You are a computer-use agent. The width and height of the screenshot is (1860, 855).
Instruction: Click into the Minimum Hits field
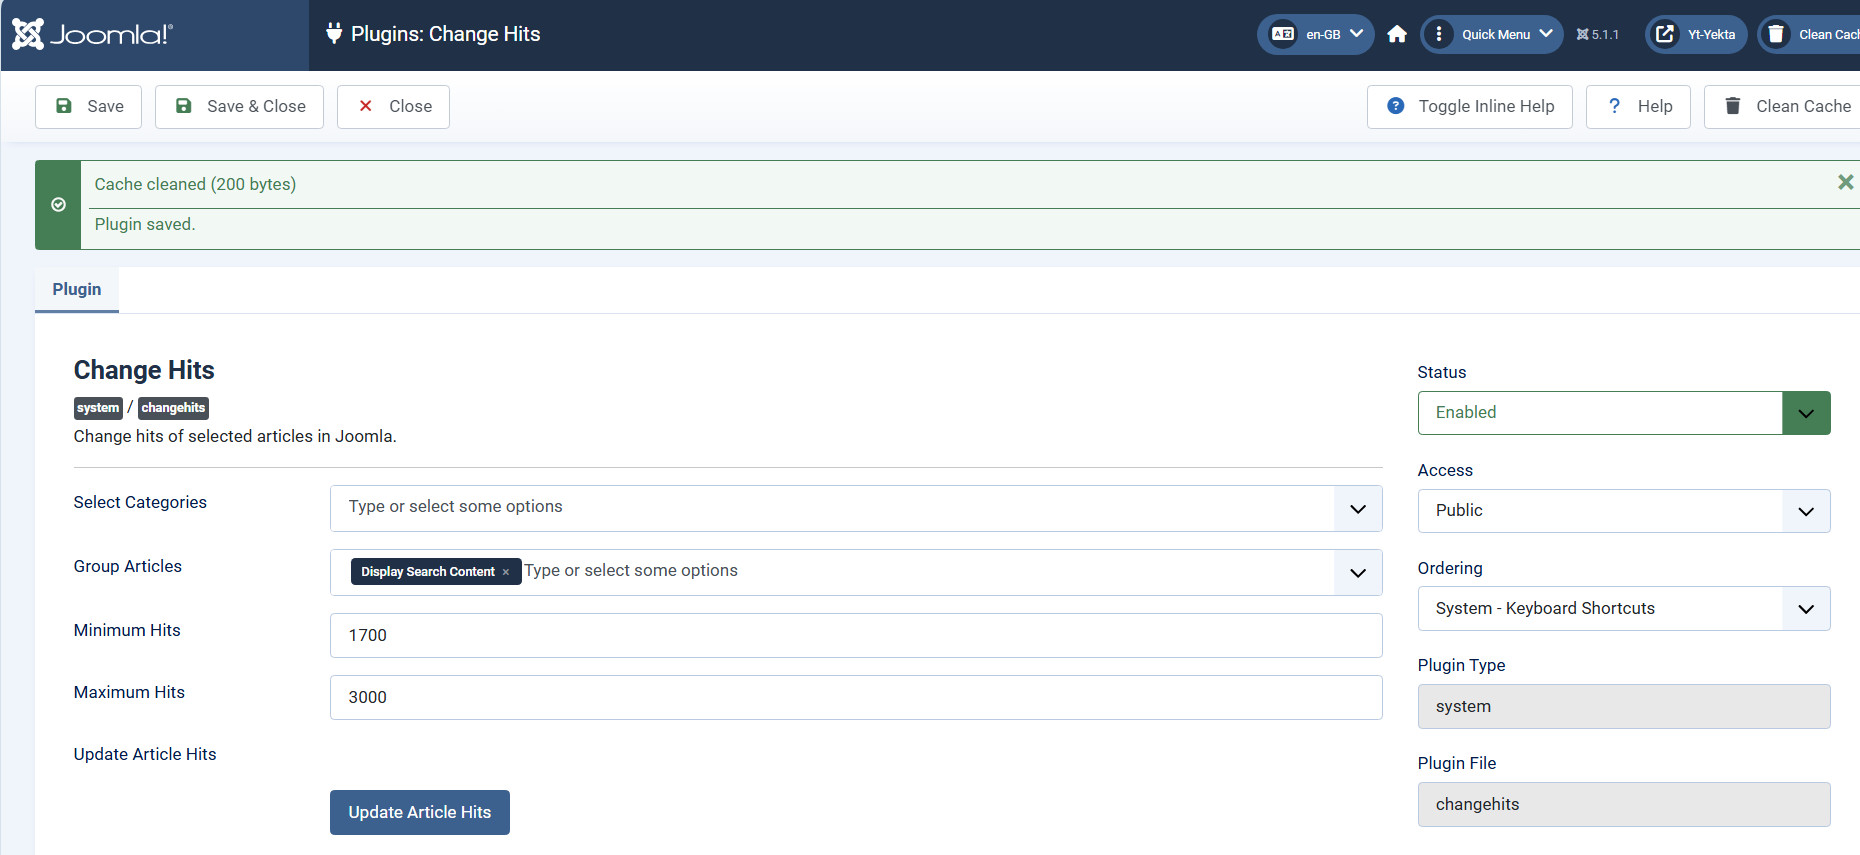click(x=855, y=636)
